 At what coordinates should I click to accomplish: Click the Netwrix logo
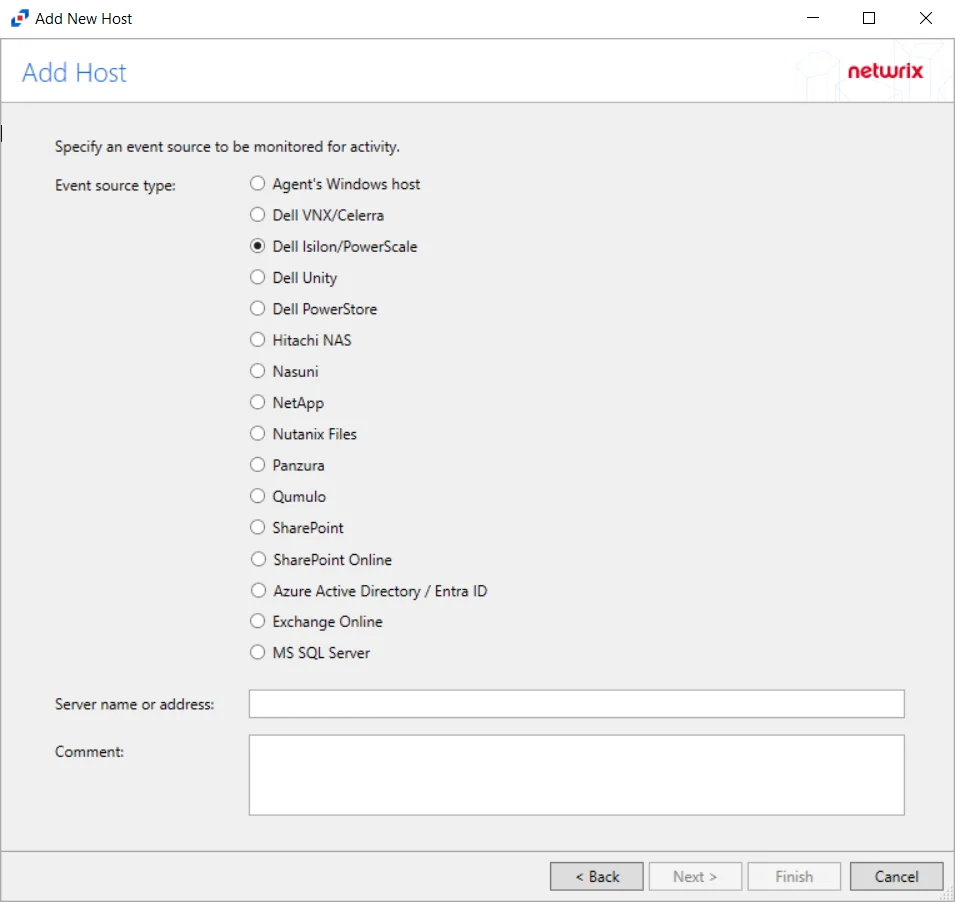click(886, 71)
